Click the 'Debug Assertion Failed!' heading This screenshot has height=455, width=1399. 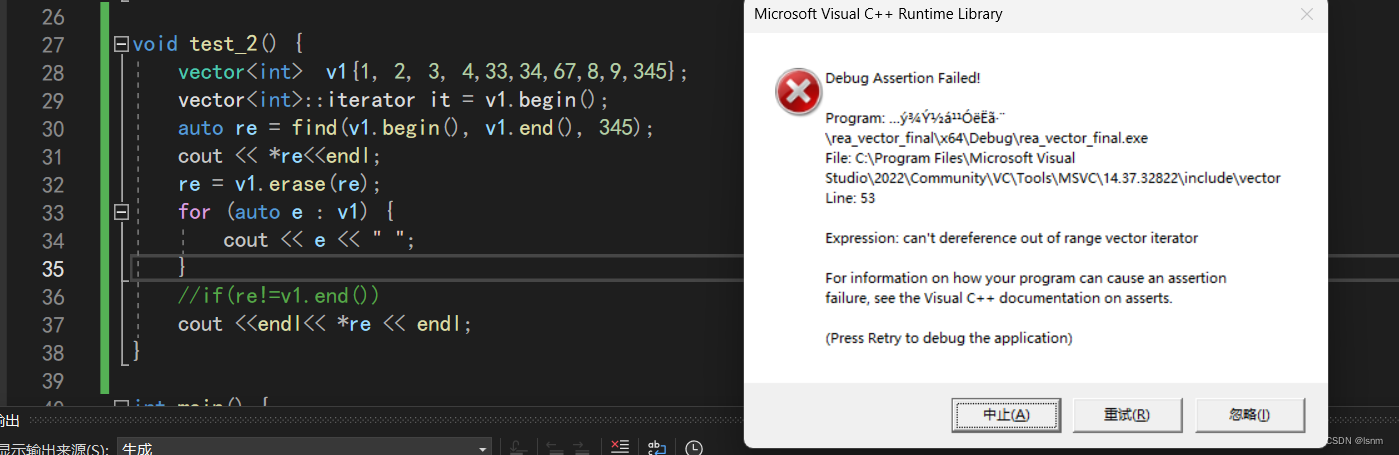pyautogui.click(x=903, y=78)
